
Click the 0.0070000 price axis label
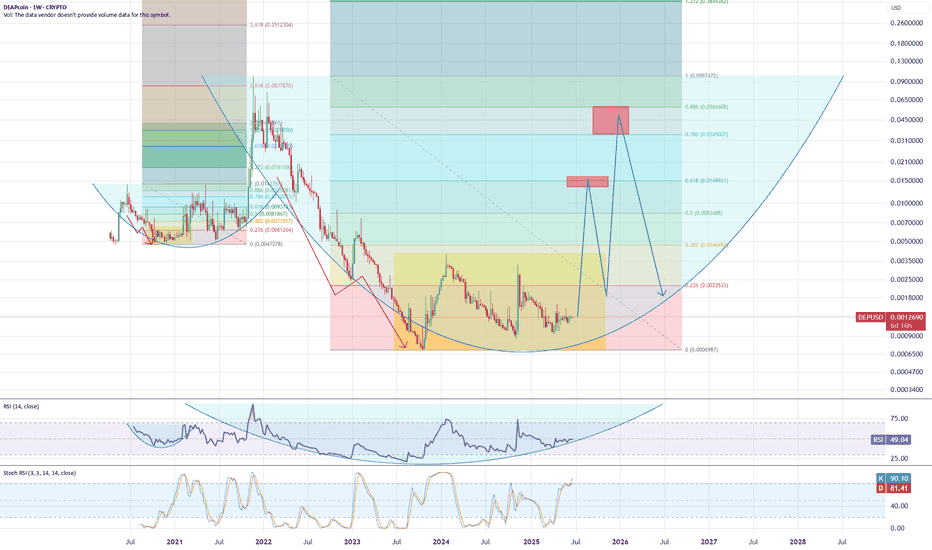point(906,223)
